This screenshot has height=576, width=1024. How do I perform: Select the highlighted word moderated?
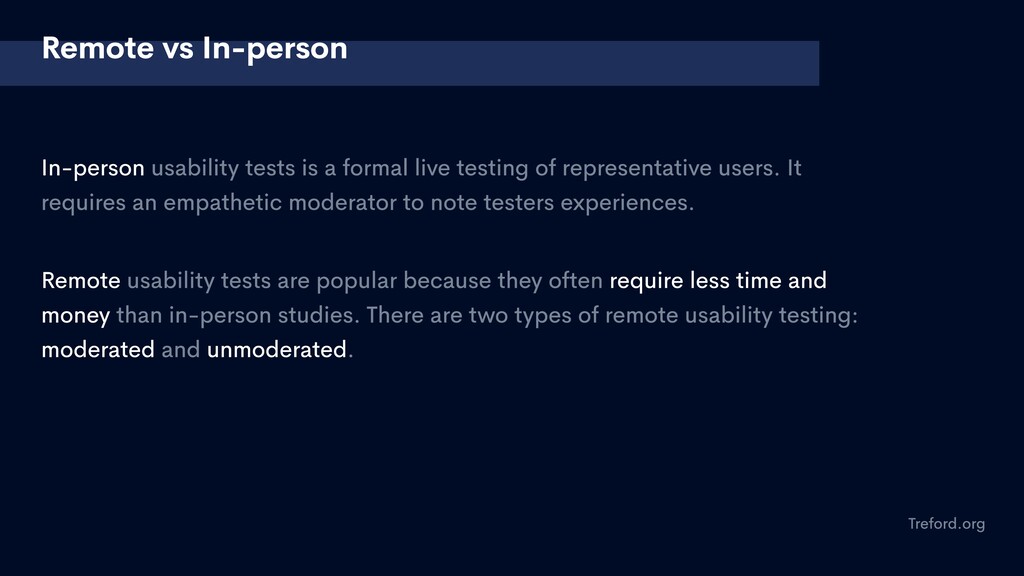98,349
